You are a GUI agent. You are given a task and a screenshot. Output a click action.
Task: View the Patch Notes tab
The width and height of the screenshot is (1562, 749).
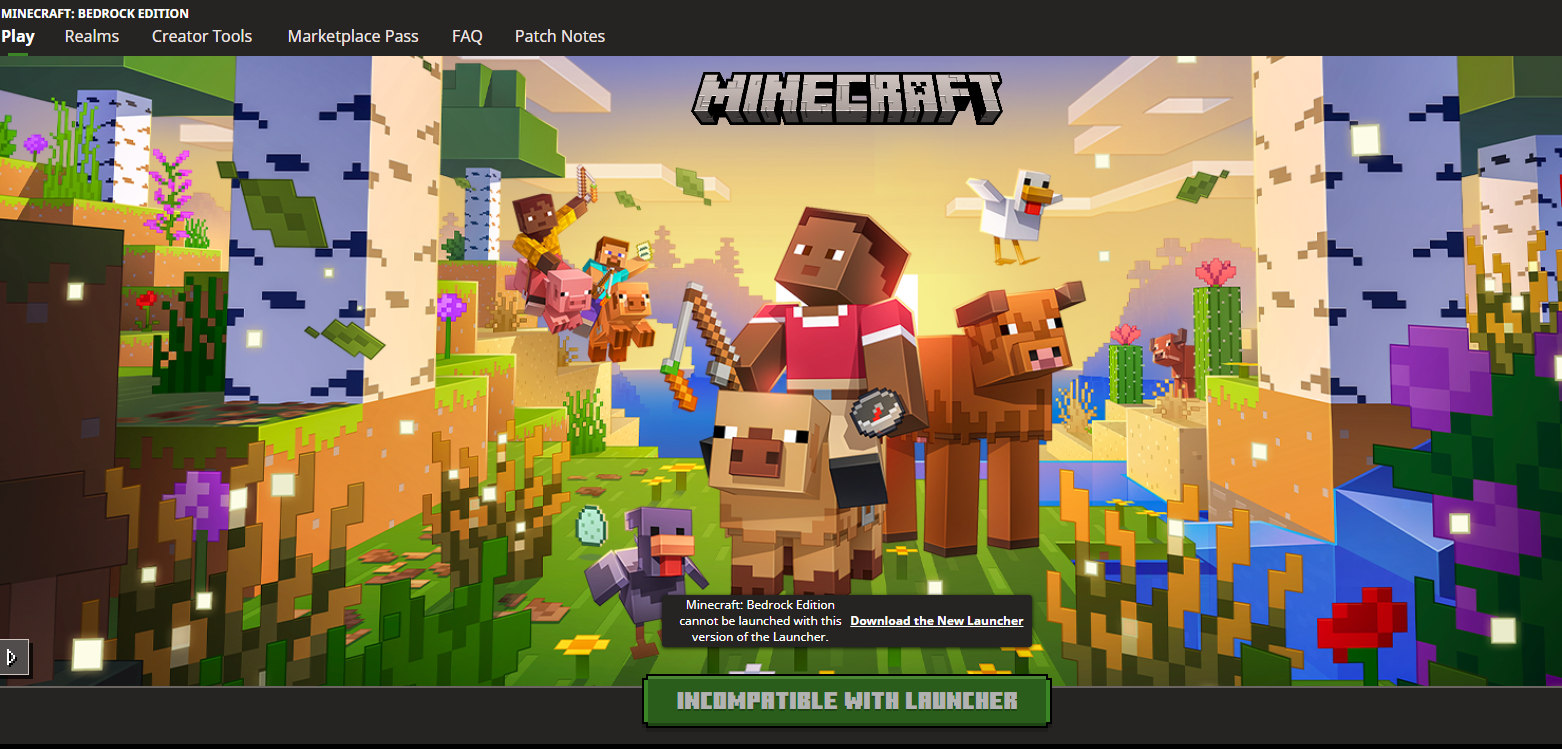(x=560, y=36)
